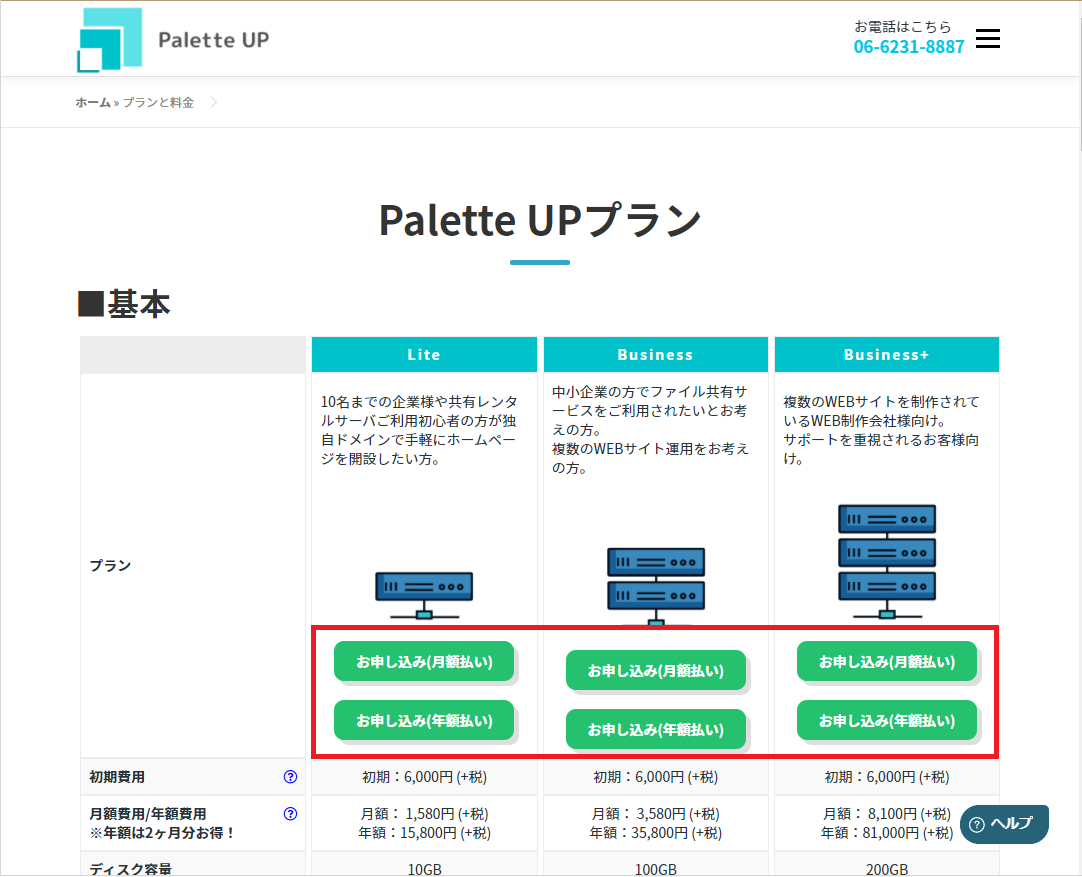
Task: Click the 月額費用/年額費用 row label
Action: pyautogui.click(x=148, y=814)
